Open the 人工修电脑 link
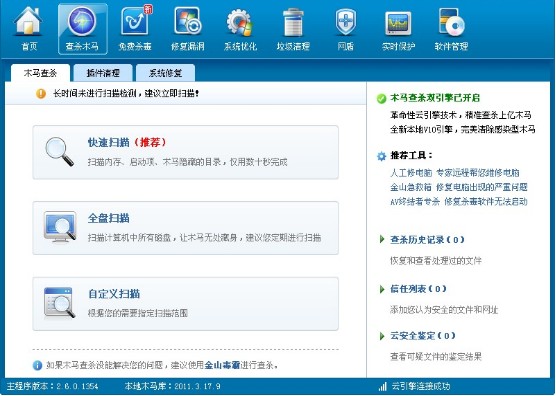 pyautogui.click(x=411, y=173)
